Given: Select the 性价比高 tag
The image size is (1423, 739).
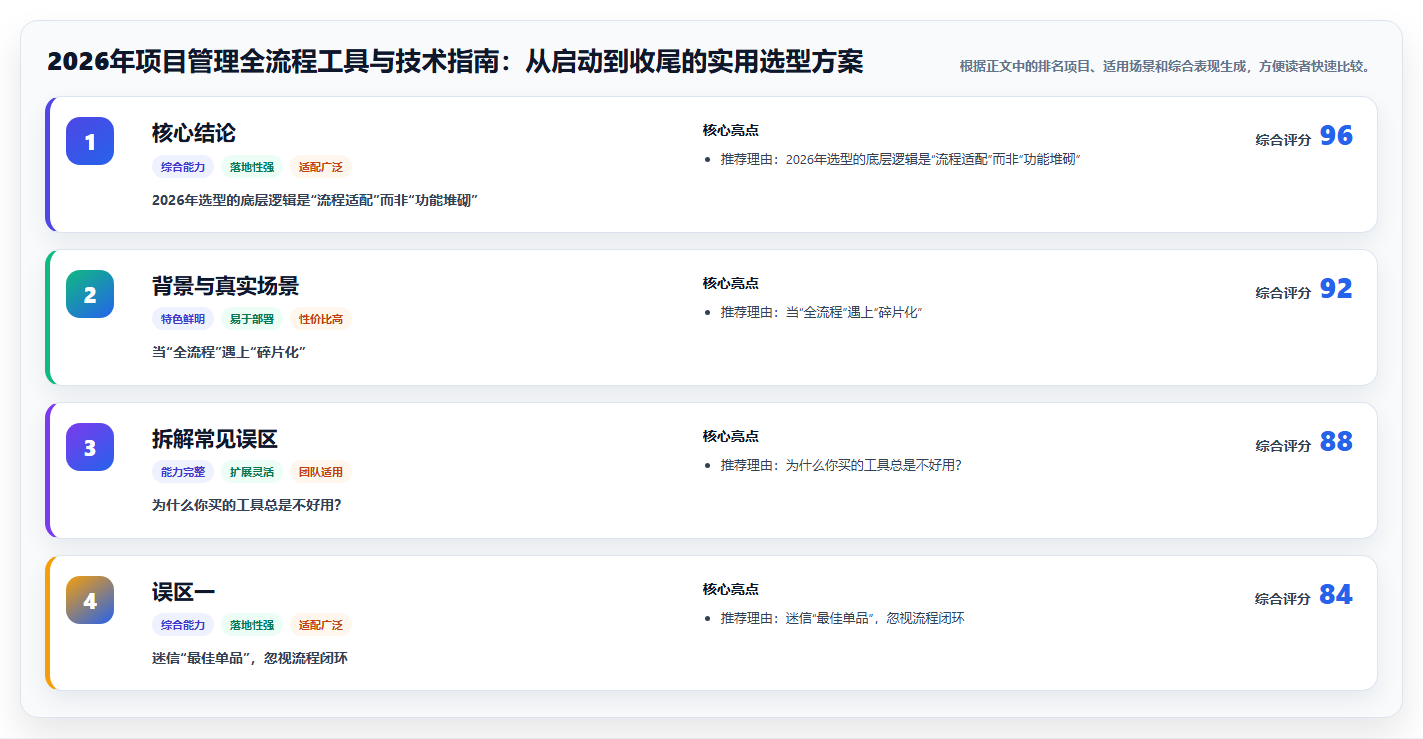Looking at the screenshot, I should point(321,319).
